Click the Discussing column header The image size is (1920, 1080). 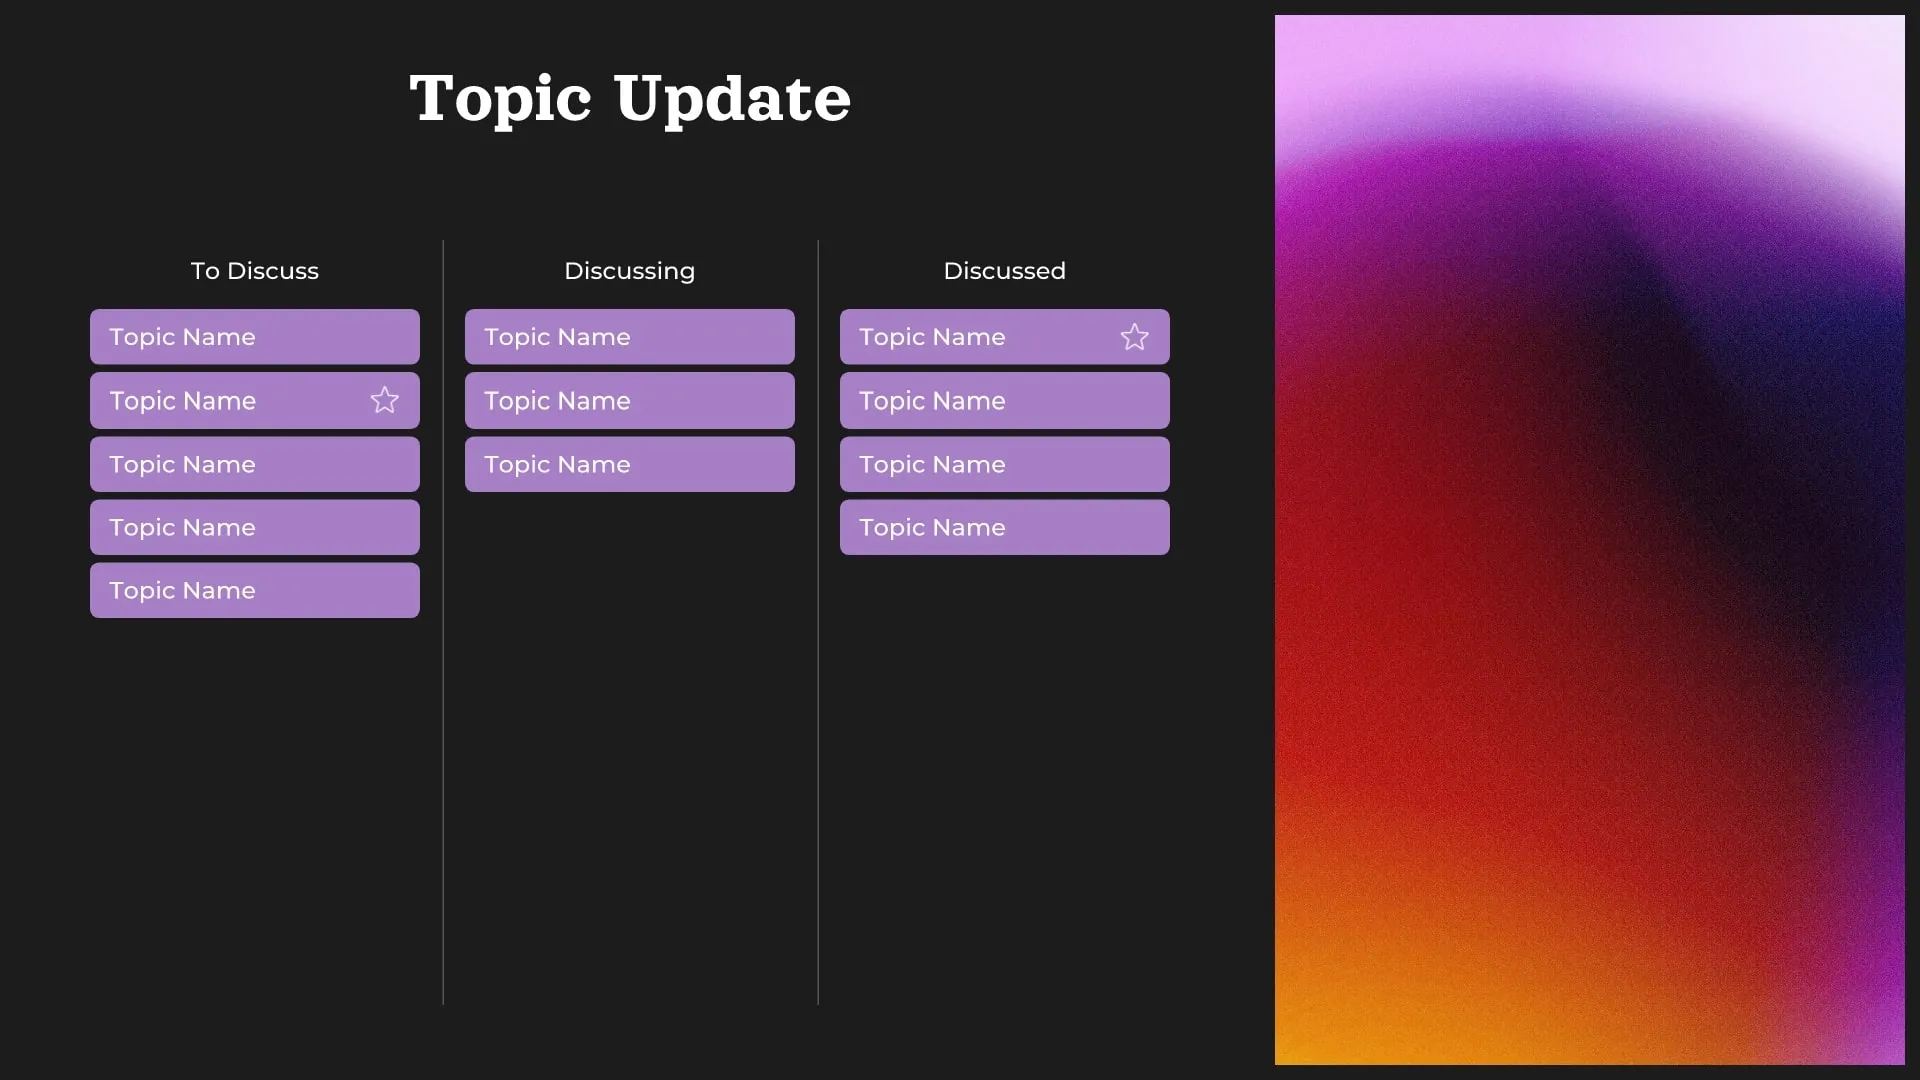tap(629, 270)
